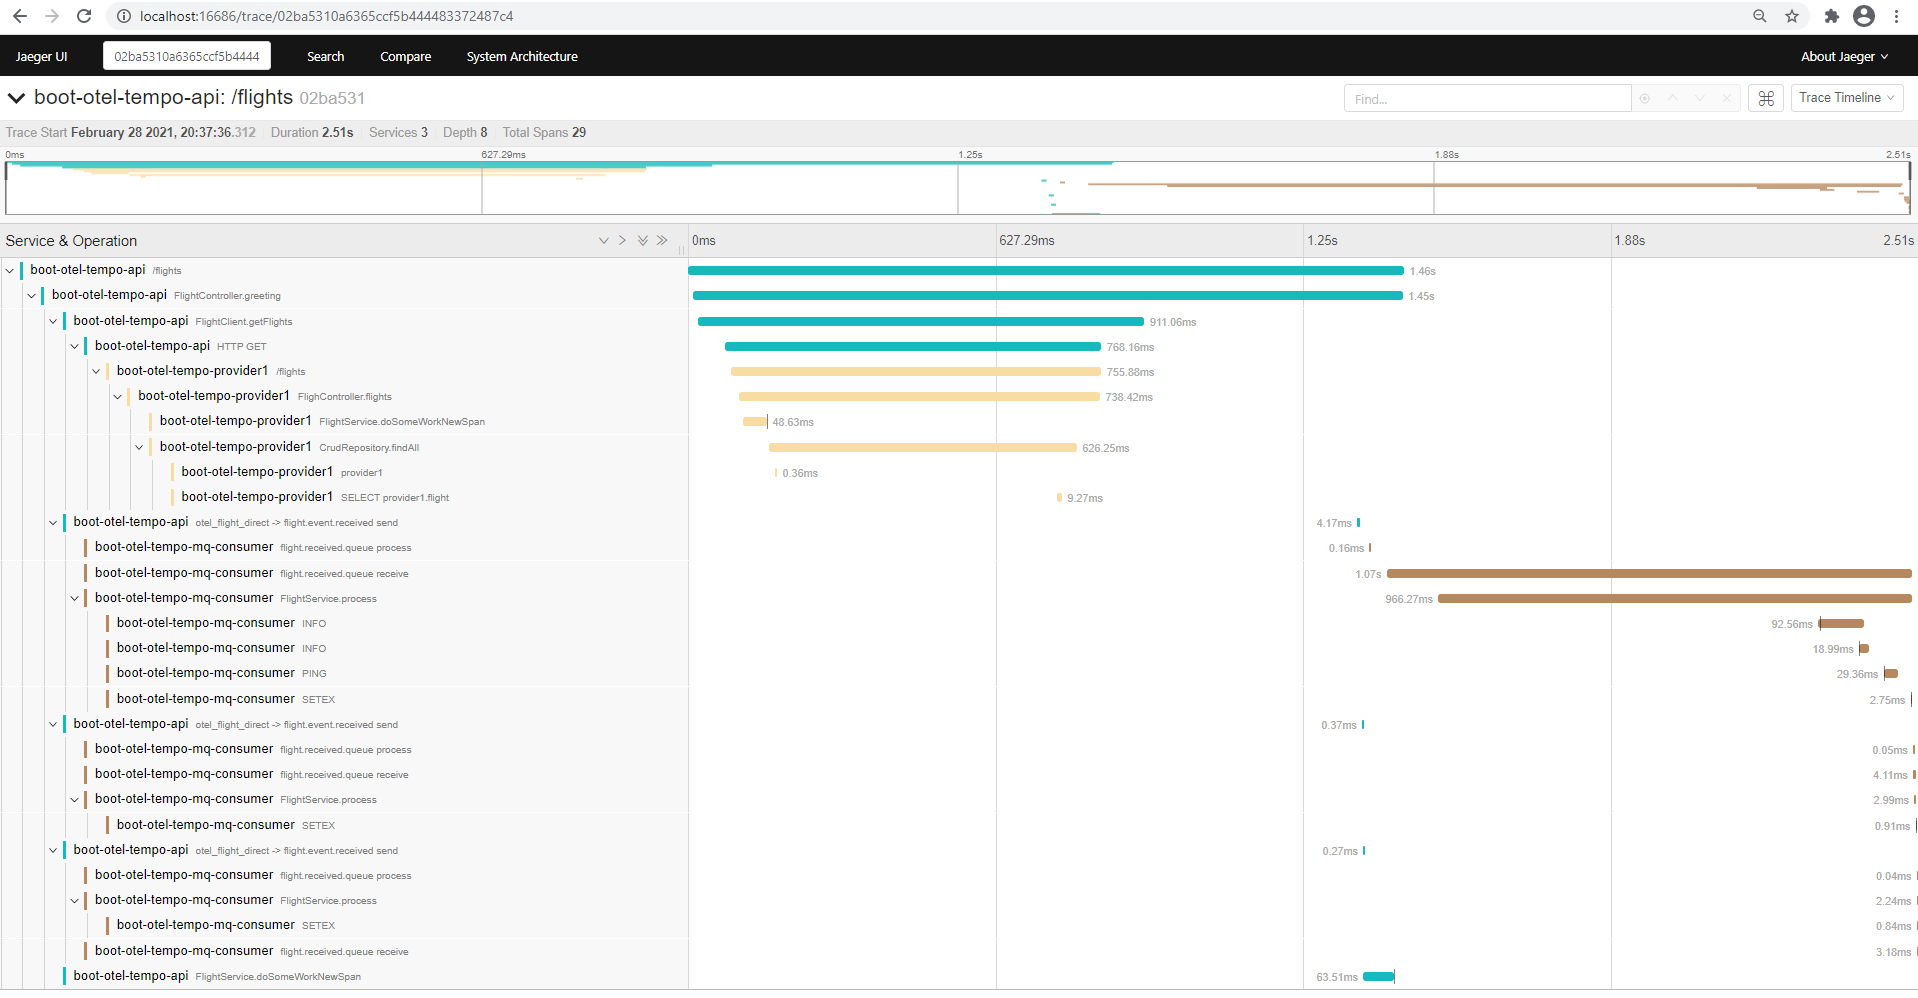View site information icon in address bar
1918x998 pixels.
124,16
